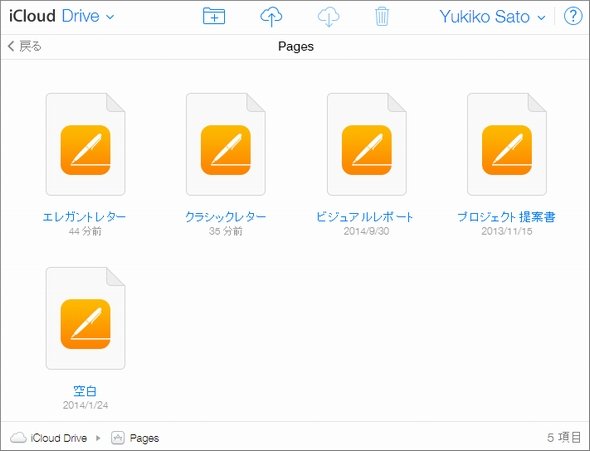Click the Pages breadcrumb in path bar

[x=144, y=438]
